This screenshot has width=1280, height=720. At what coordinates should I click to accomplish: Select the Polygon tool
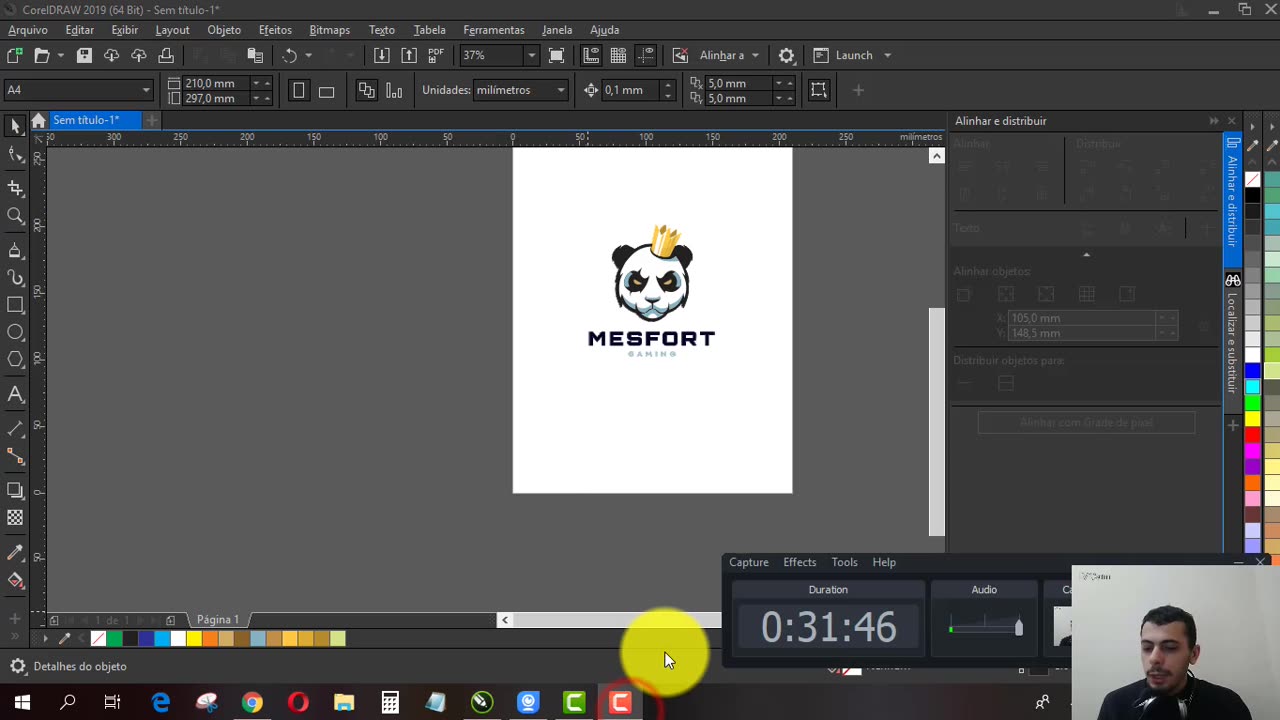coord(15,360)
